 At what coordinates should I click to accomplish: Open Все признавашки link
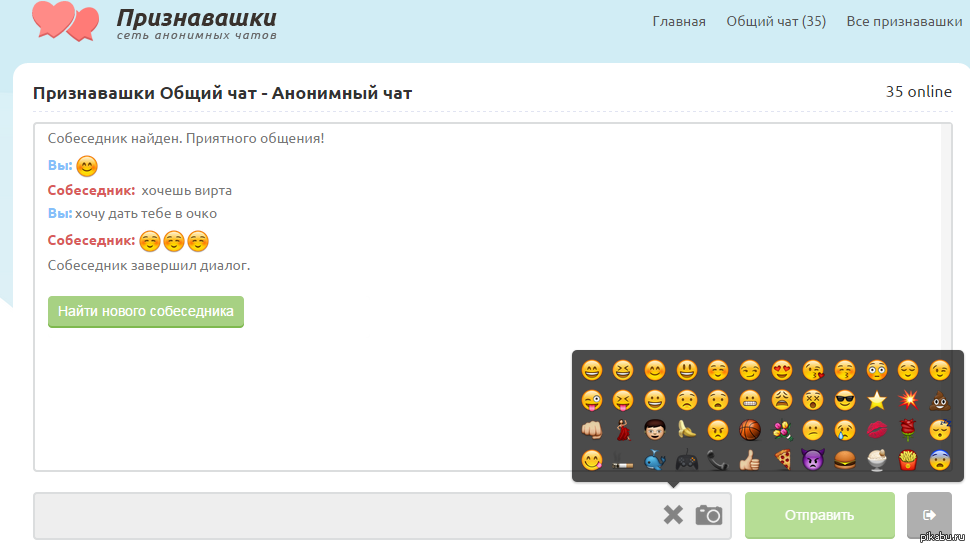904,22
